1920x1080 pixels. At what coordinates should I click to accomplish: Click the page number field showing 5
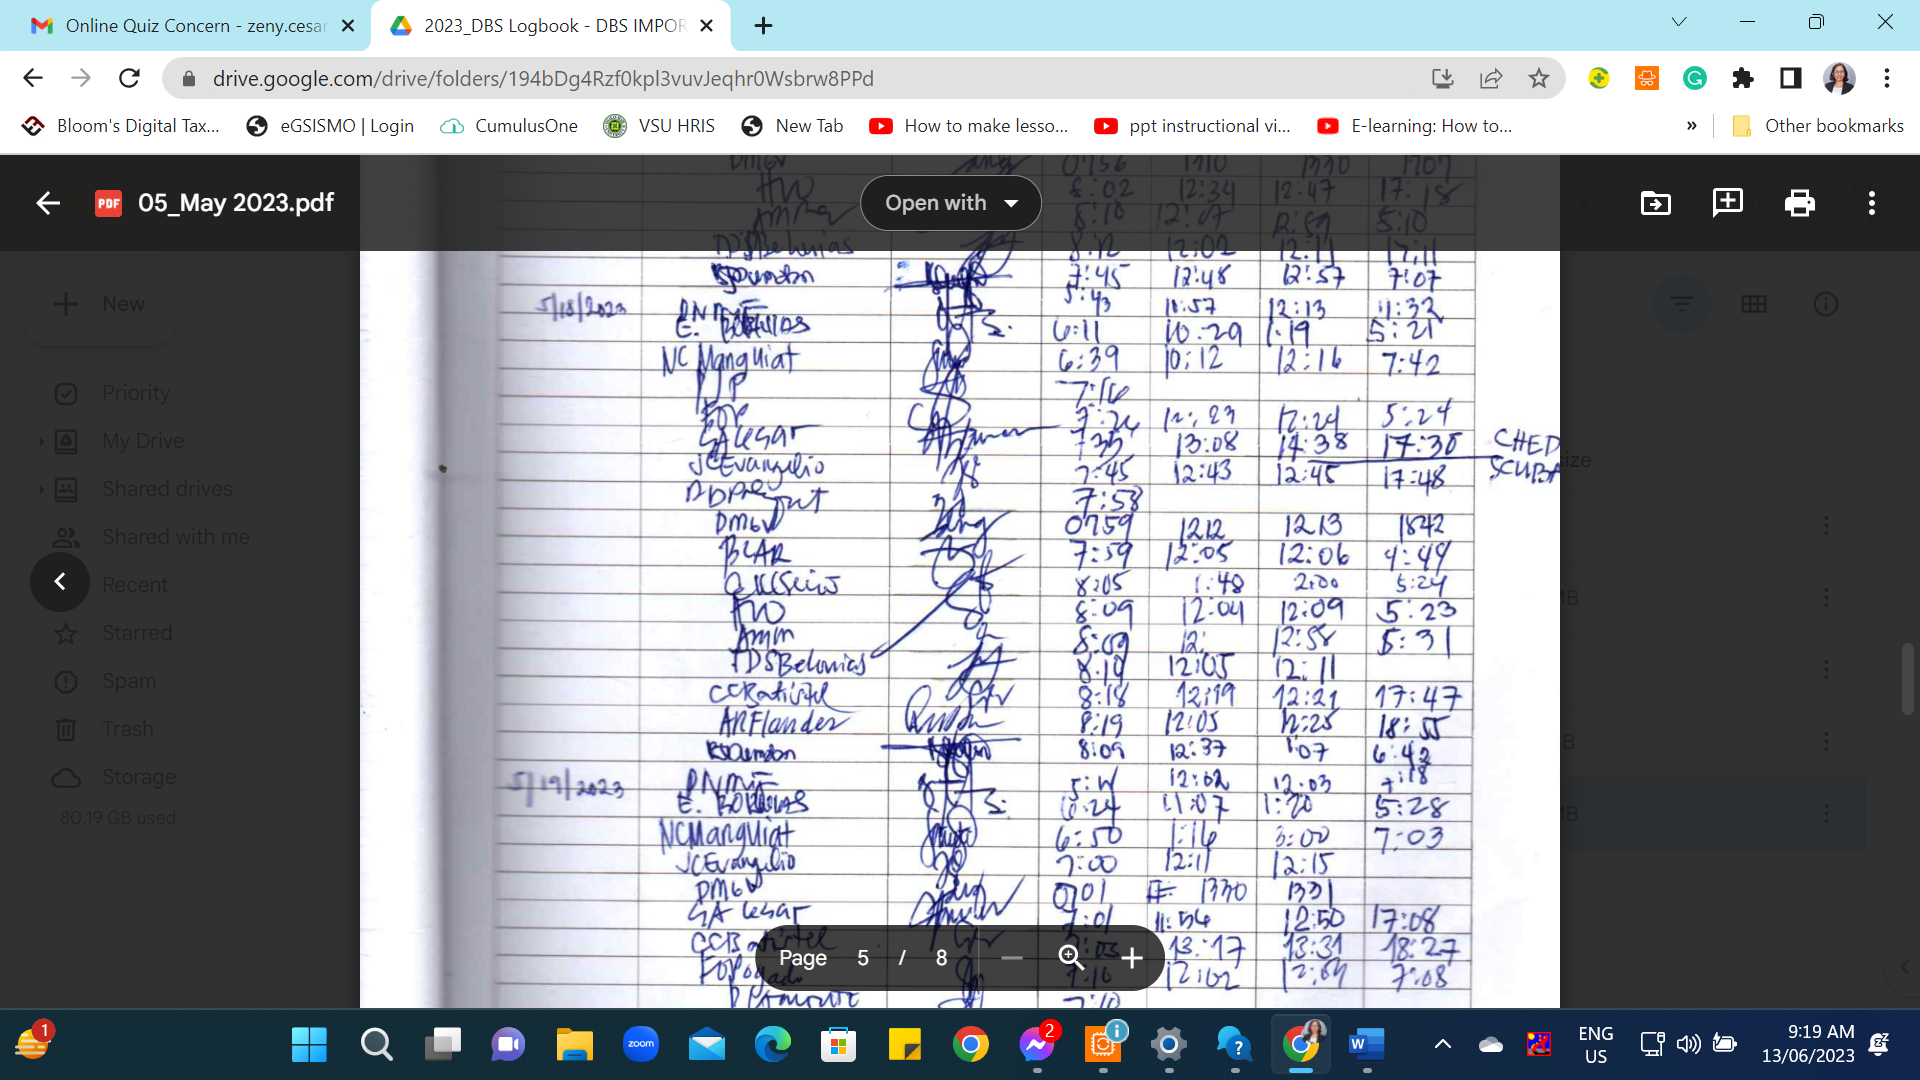[862, 958]
